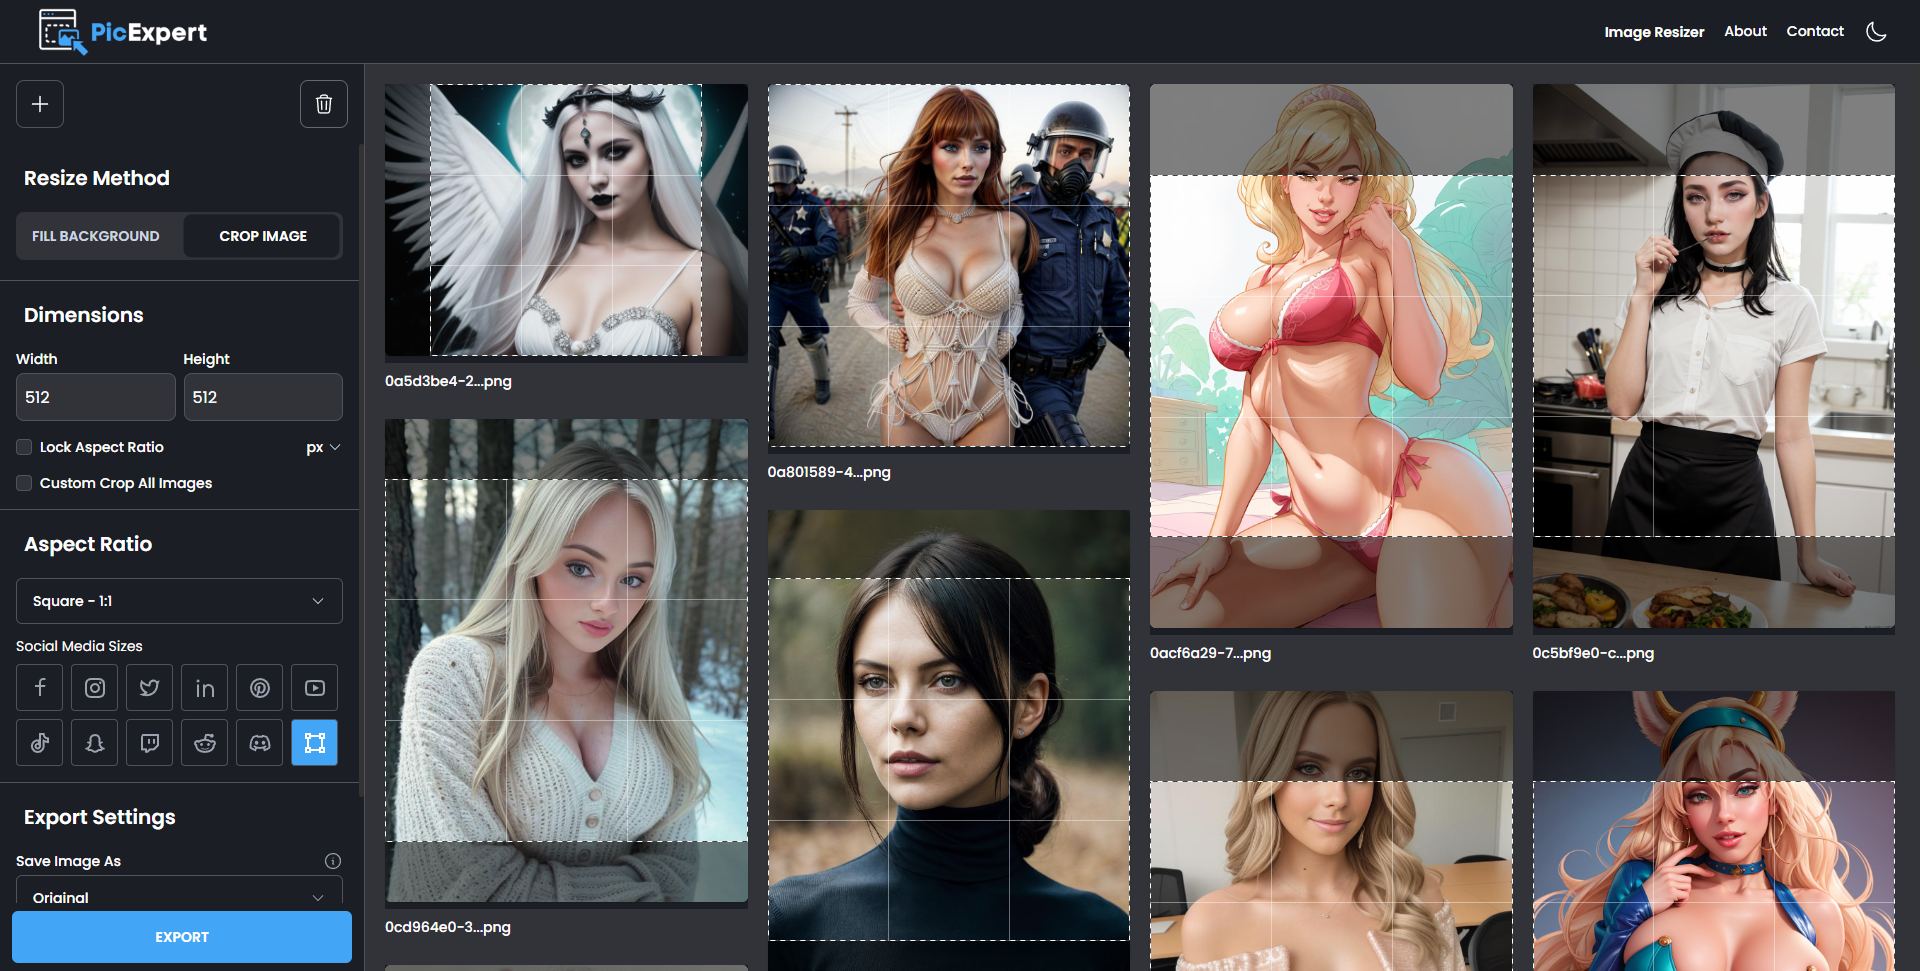Click the file name 0a5d3be4-2...png

448,381
